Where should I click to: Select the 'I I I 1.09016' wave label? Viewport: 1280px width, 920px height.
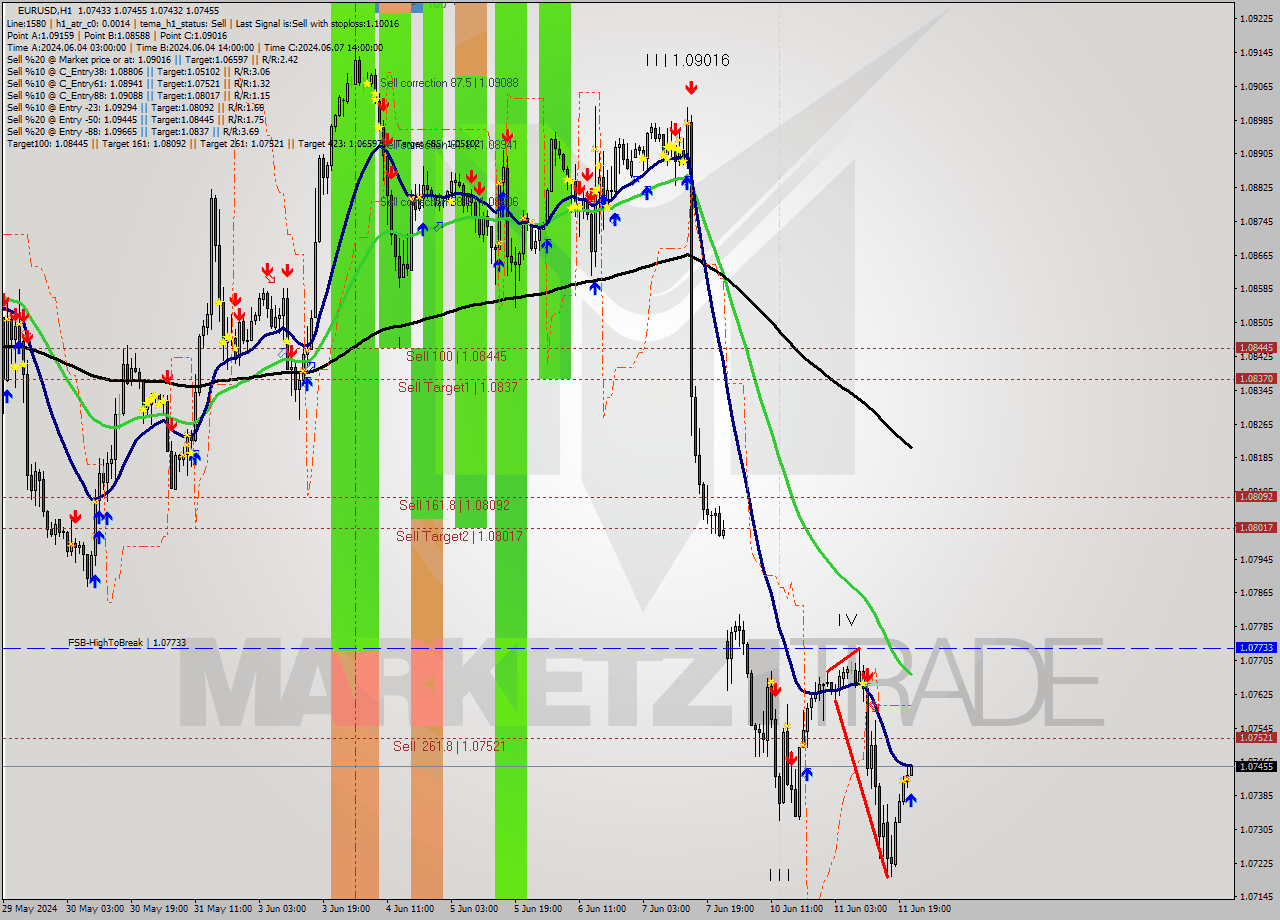pos(687,61)
